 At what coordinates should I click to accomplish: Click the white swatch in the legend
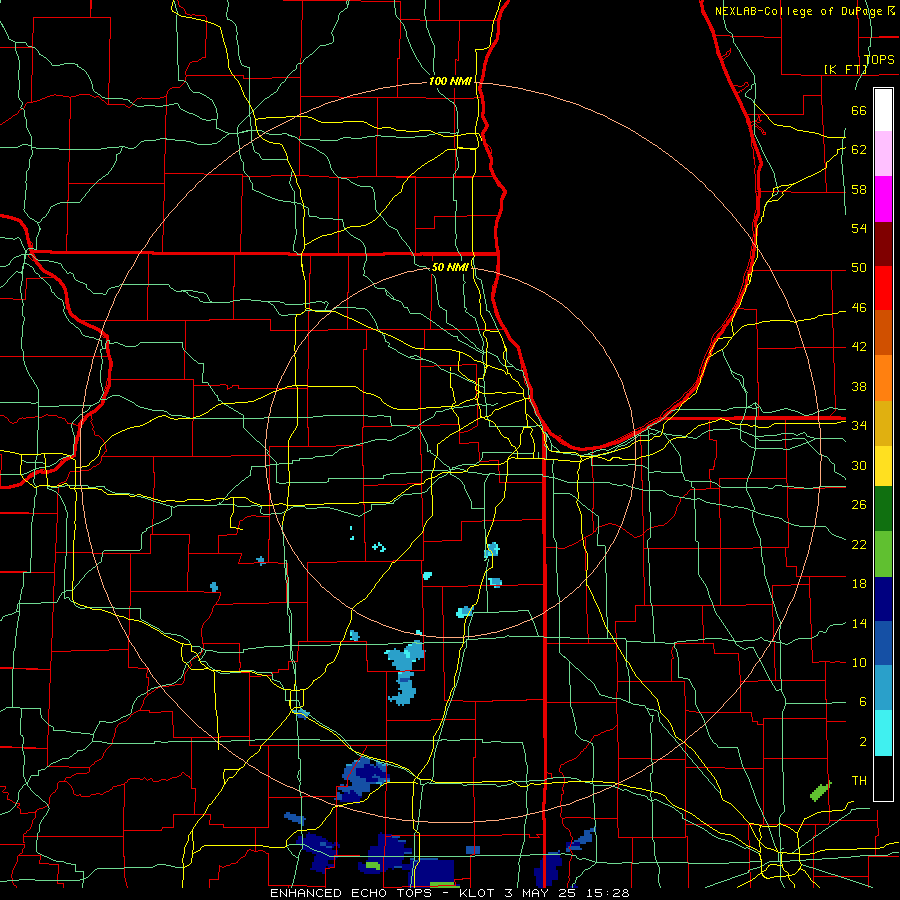883,110
